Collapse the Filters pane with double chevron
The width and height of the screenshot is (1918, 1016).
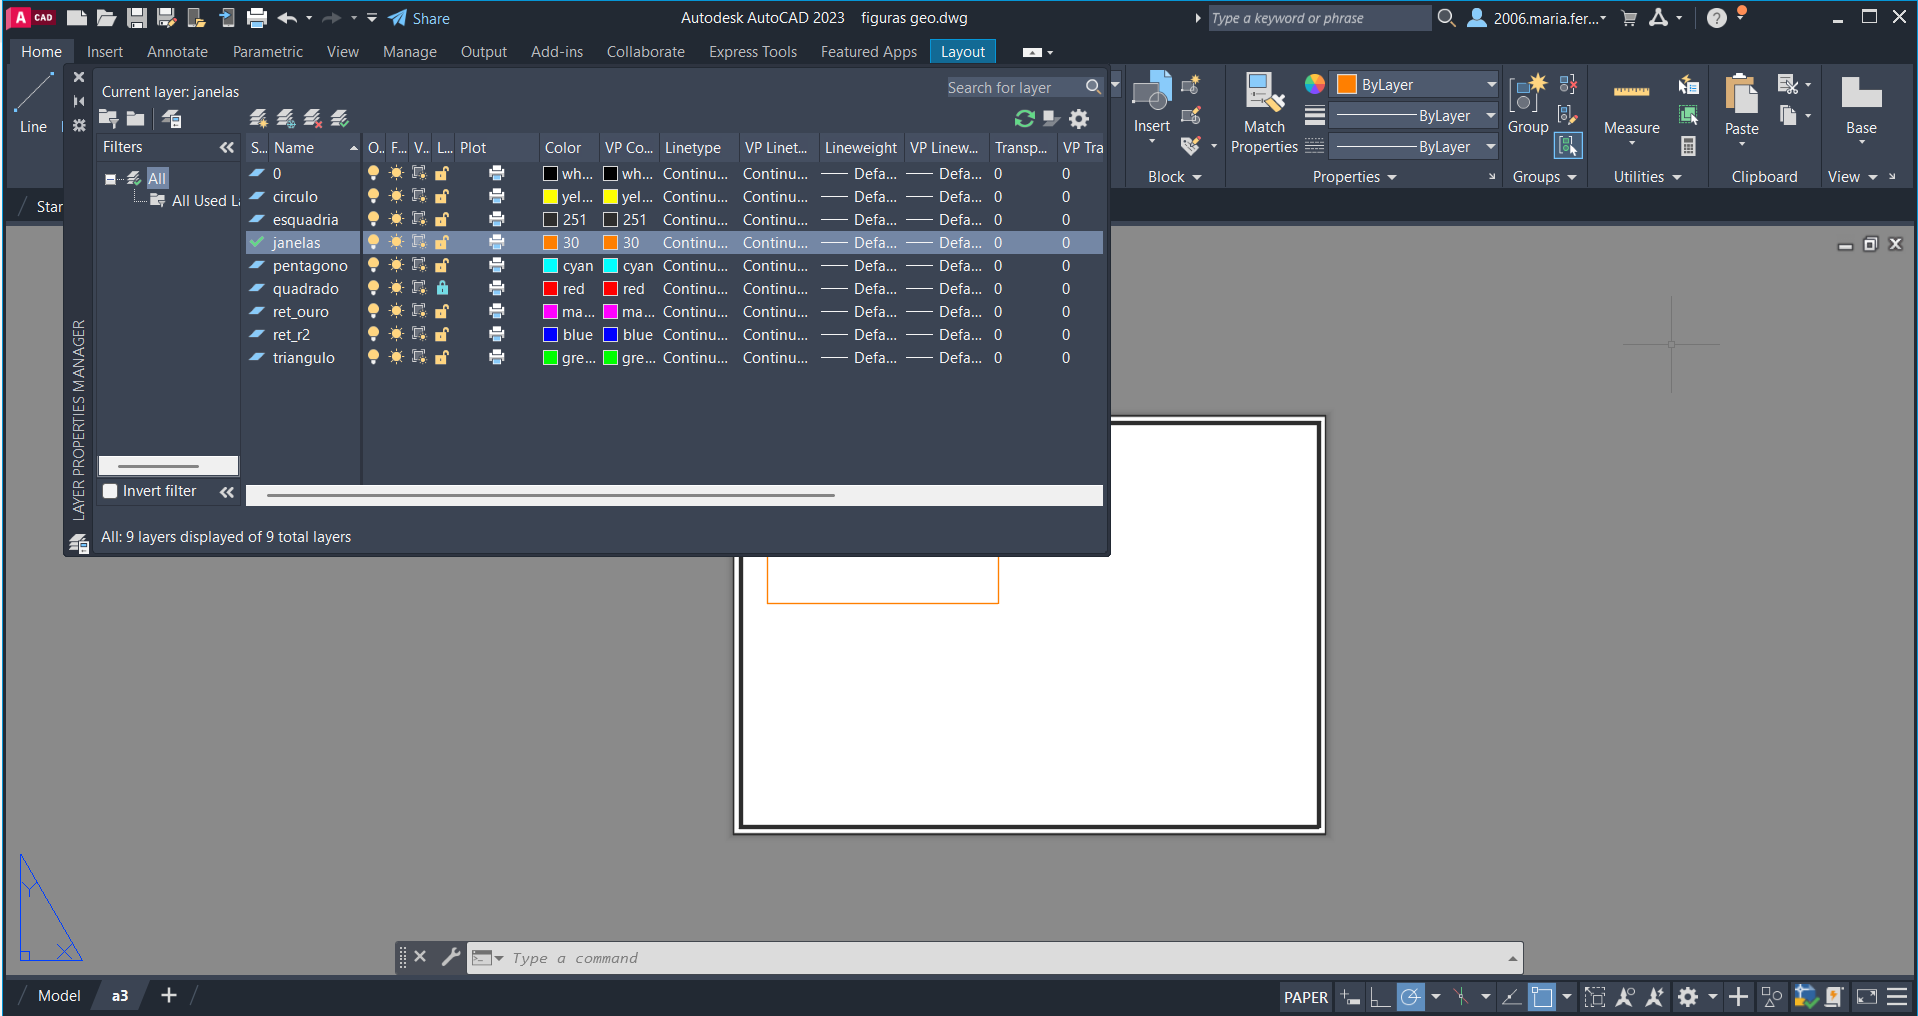click(x=227, y=147)
